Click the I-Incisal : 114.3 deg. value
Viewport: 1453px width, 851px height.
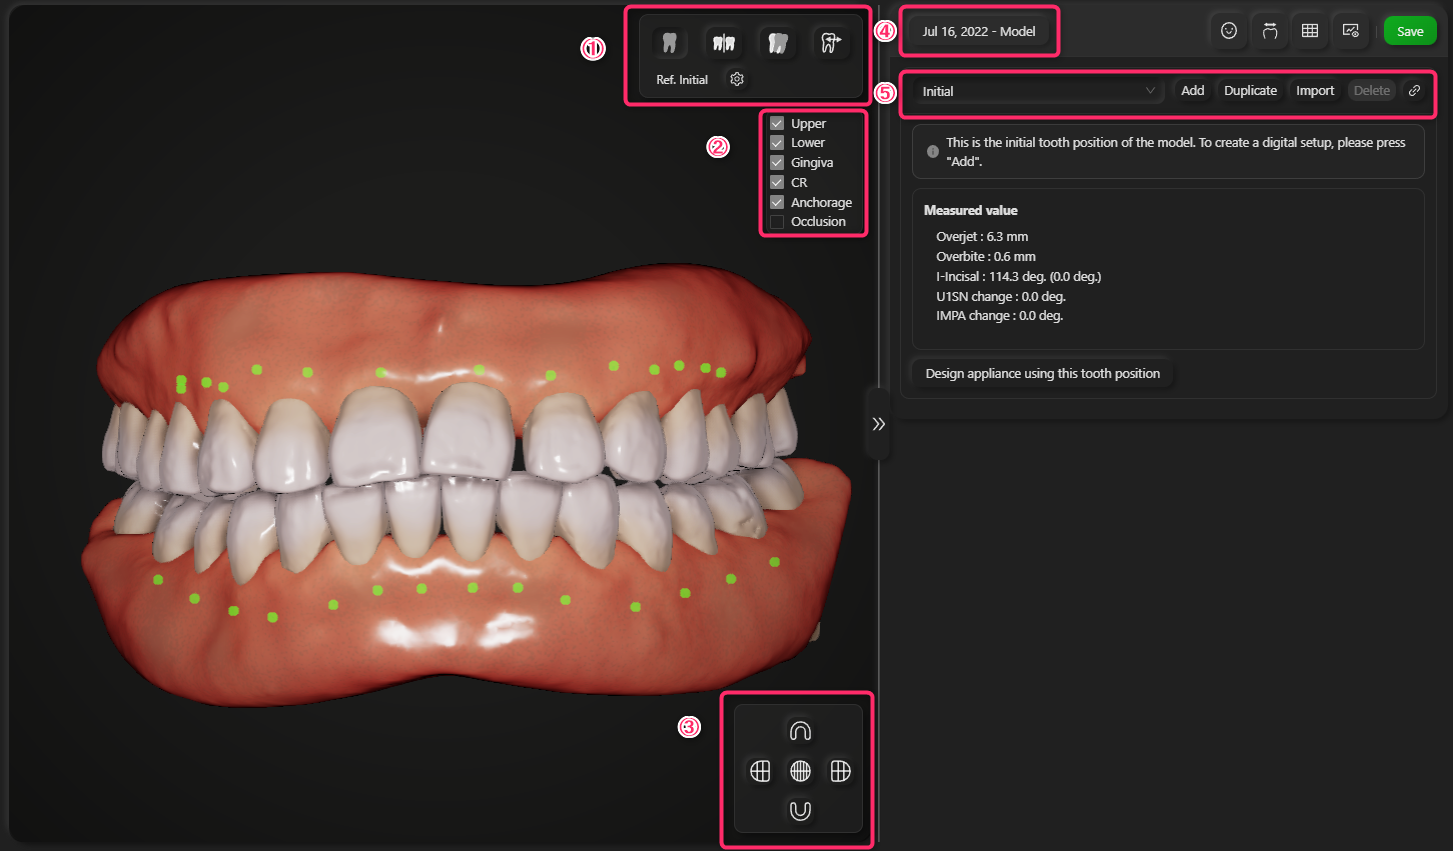click(1019, 277)
